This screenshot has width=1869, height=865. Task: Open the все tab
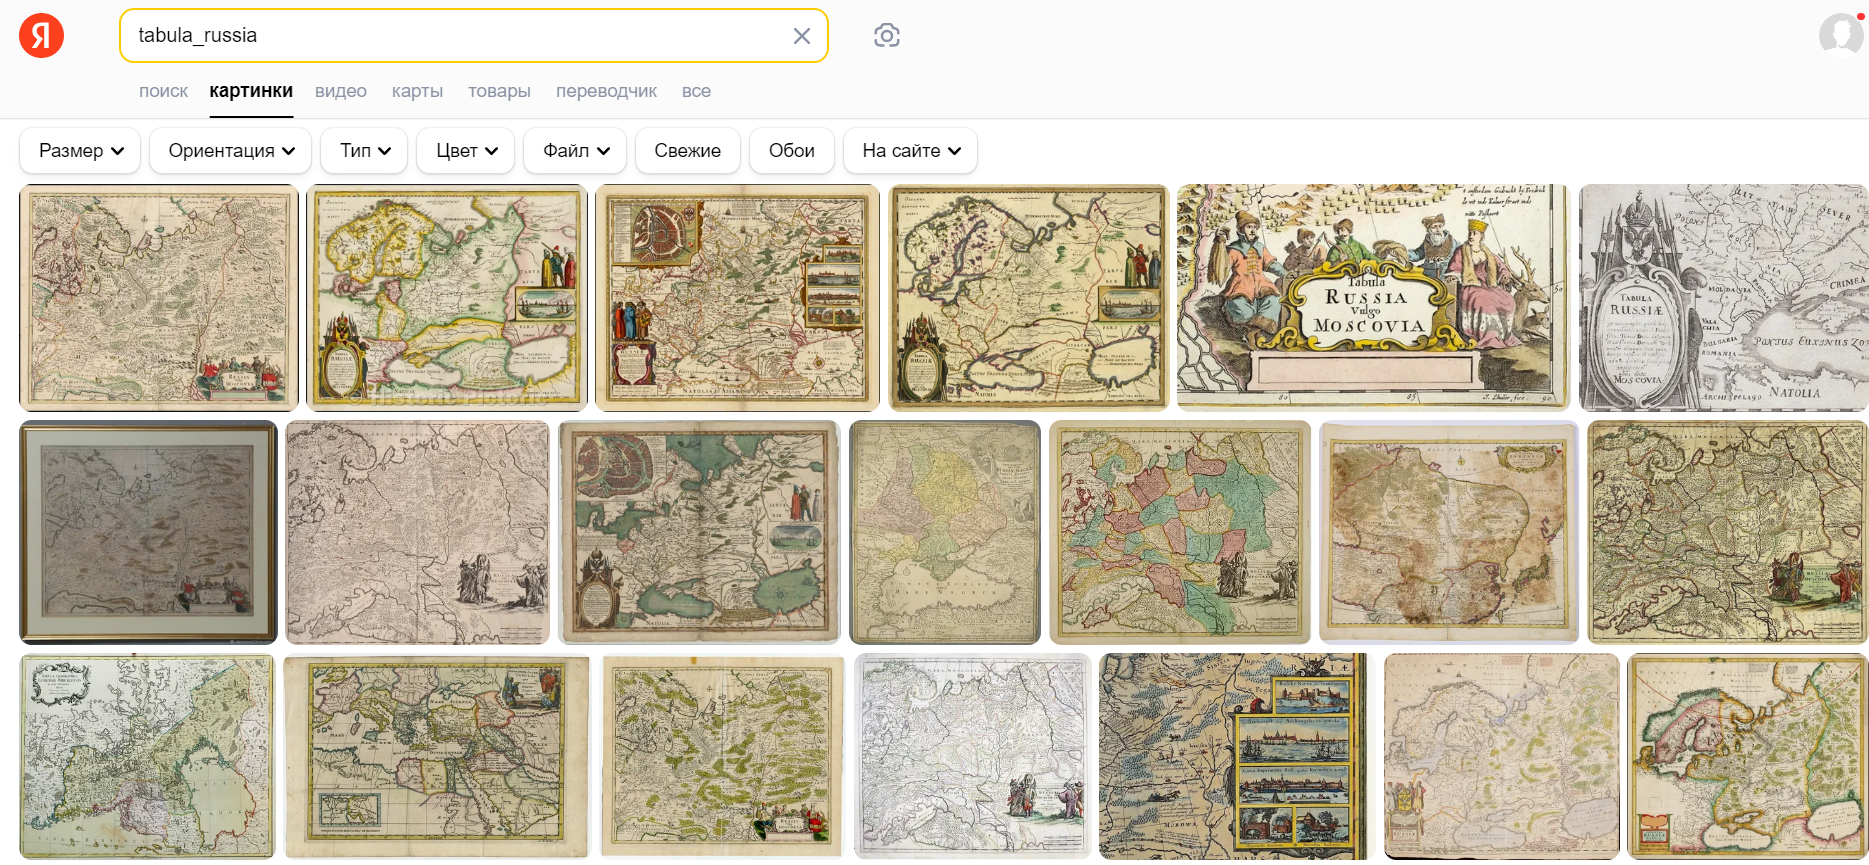[696, 91]
